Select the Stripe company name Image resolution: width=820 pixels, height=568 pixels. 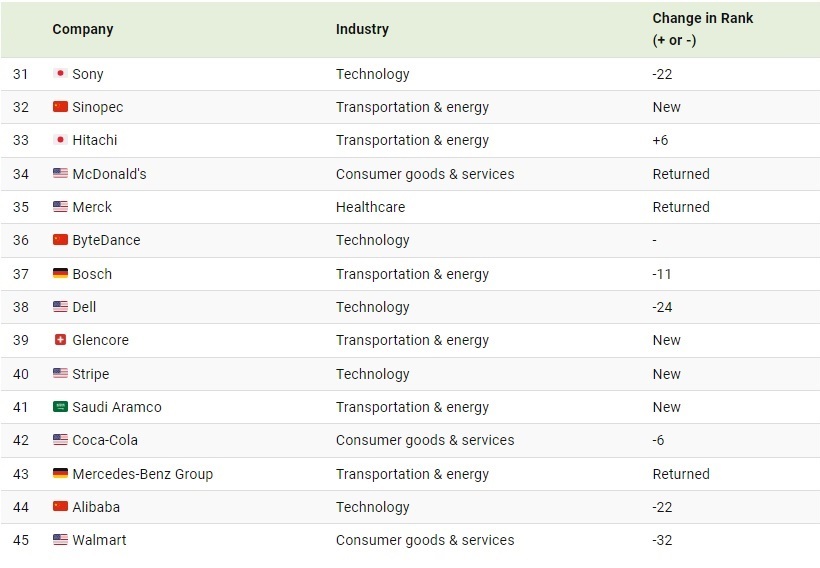tap(90, 374)
